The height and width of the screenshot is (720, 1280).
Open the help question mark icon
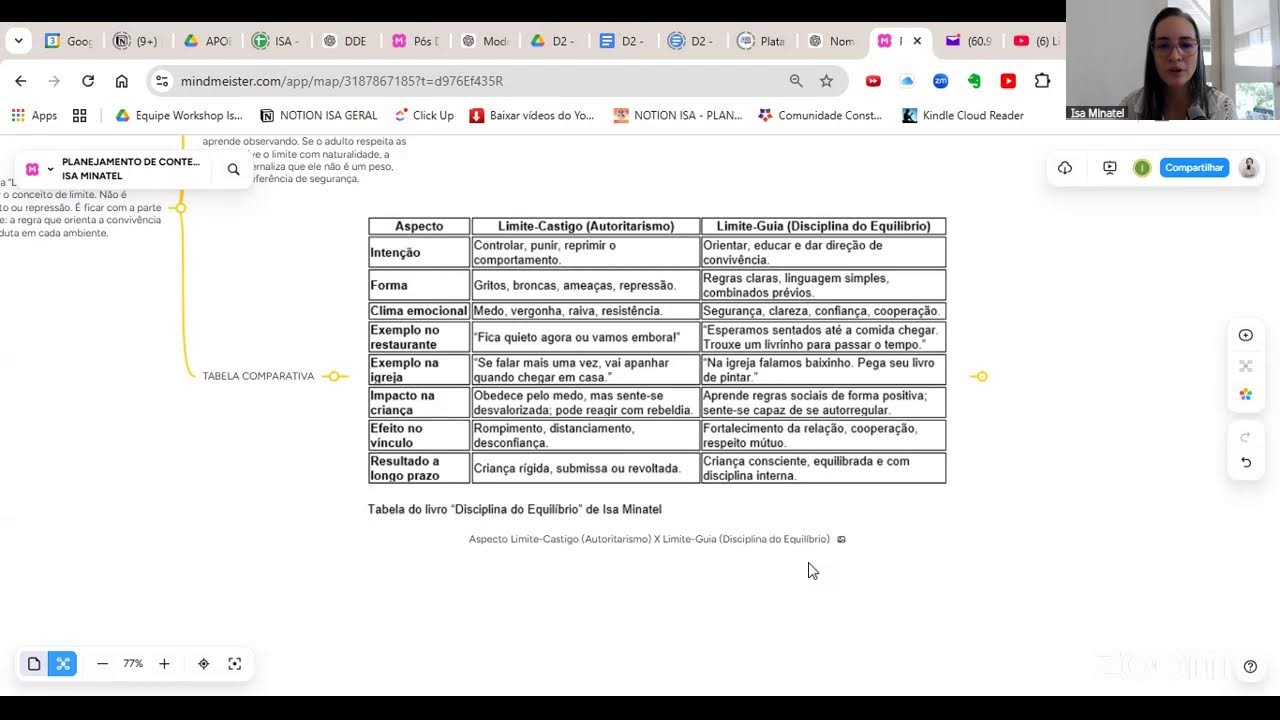[1250, 667]
